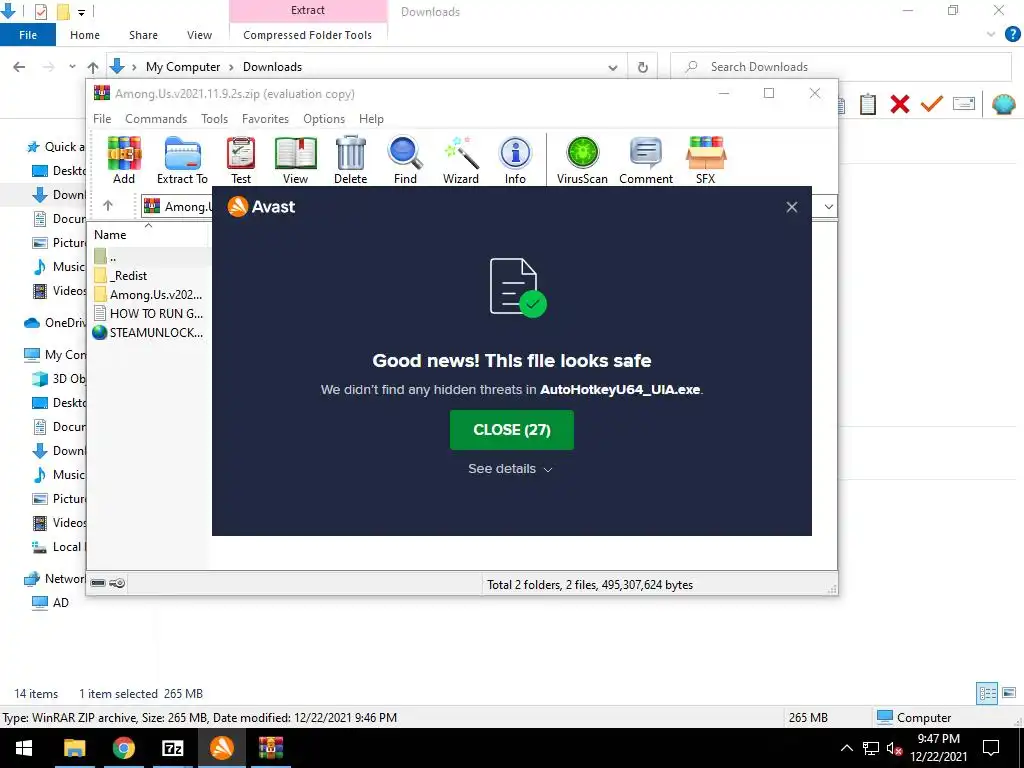Viewport: 1024px width, 768px height.
Task: Click the Extract To toolbar icon
Action: (182, 161)
